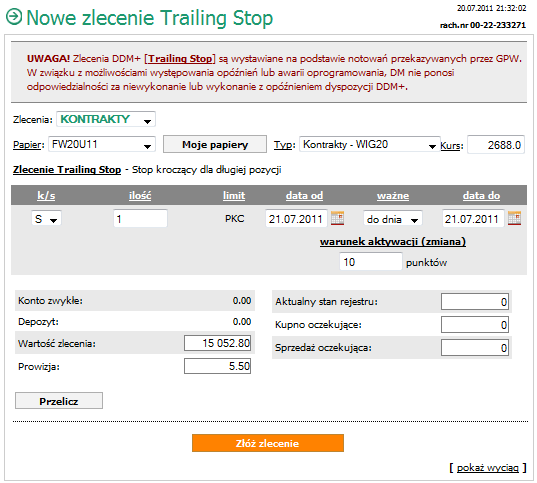Click the ilość quantity input field
The image size is (537, 483).
[x=140, y=219]
